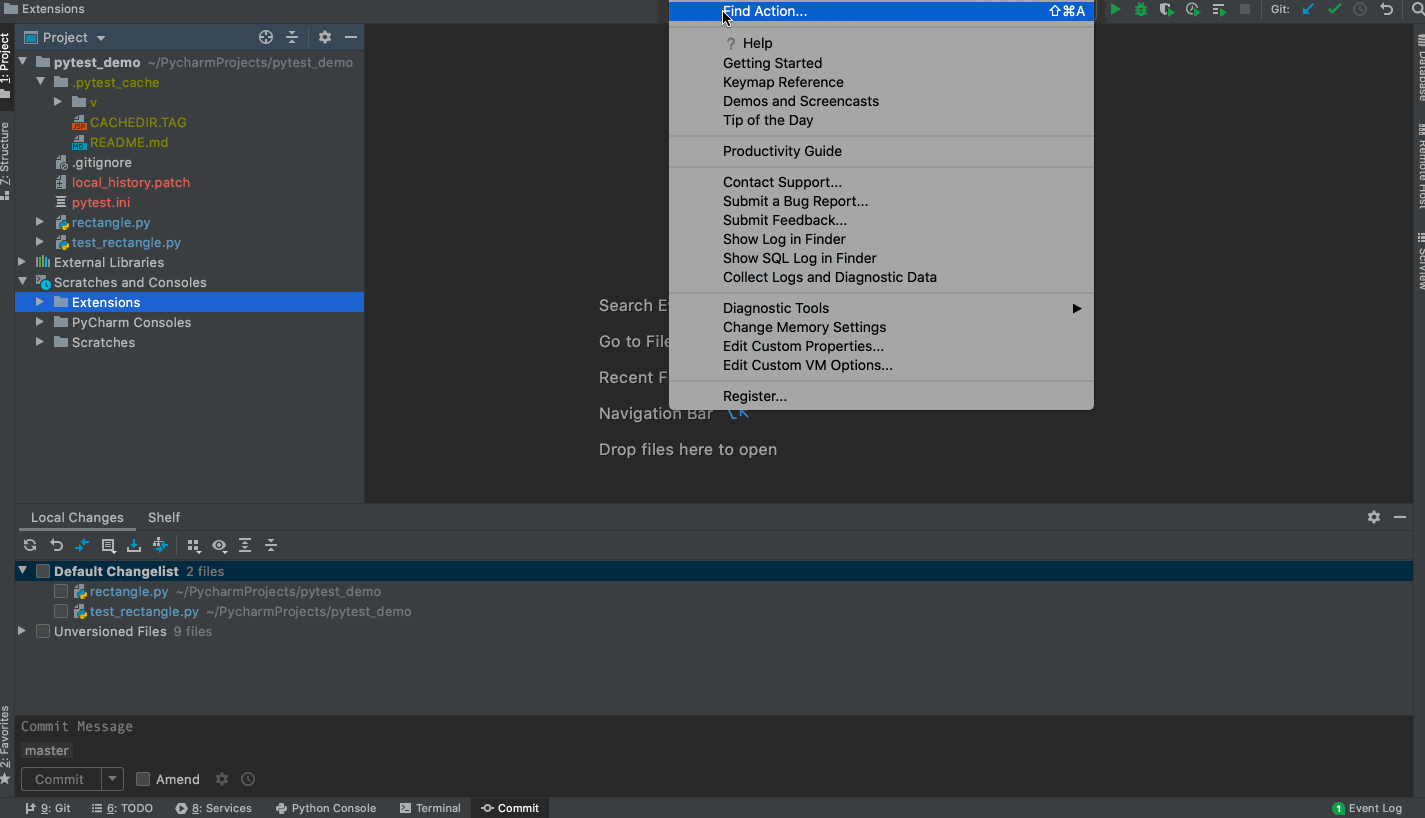The width and height of the screenshot is (1425, 818).
Task: Open Project panel gear settings
Action: 325,37
